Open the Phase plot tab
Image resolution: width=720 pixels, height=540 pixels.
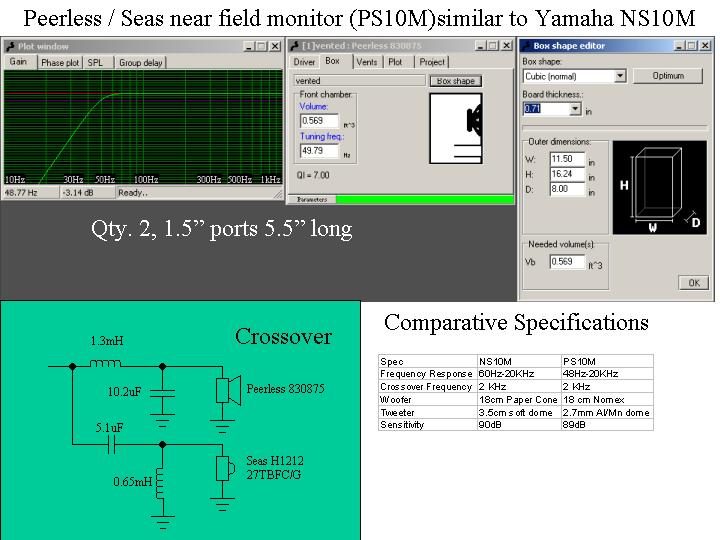pos(60,62)
